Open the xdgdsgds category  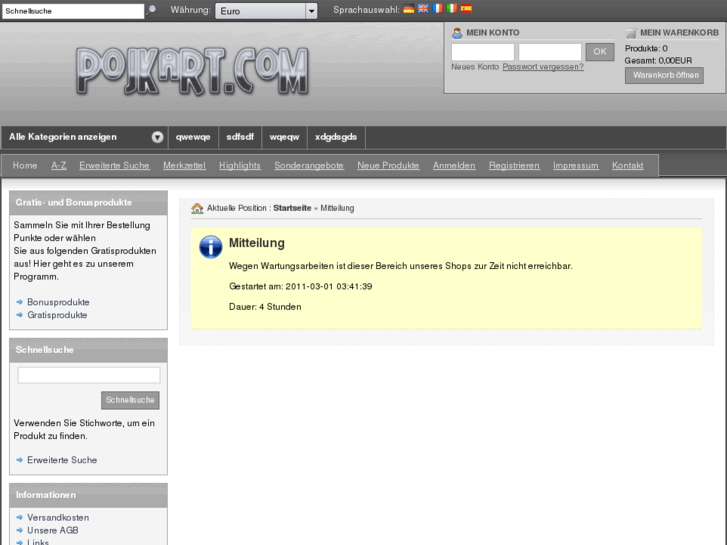point(336,137)
